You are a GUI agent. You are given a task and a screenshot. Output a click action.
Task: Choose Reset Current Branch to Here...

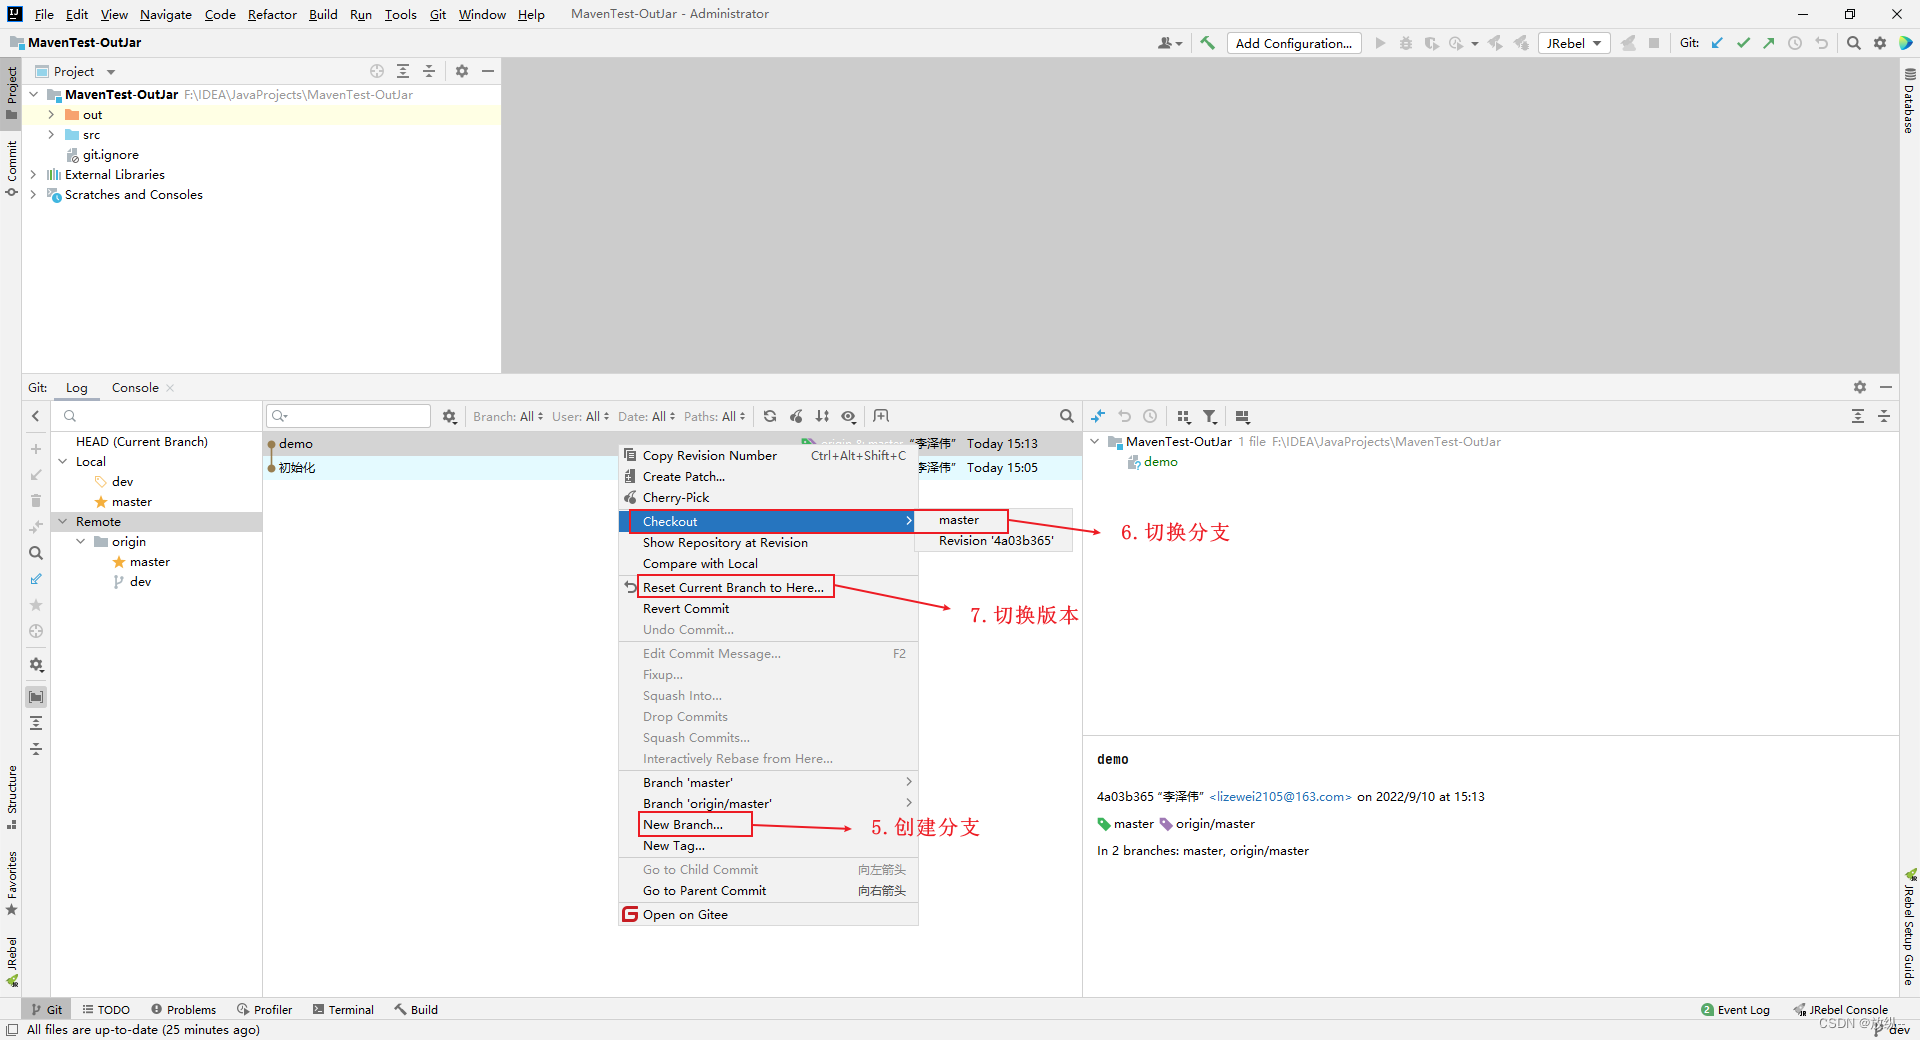[x=768, y=587]
